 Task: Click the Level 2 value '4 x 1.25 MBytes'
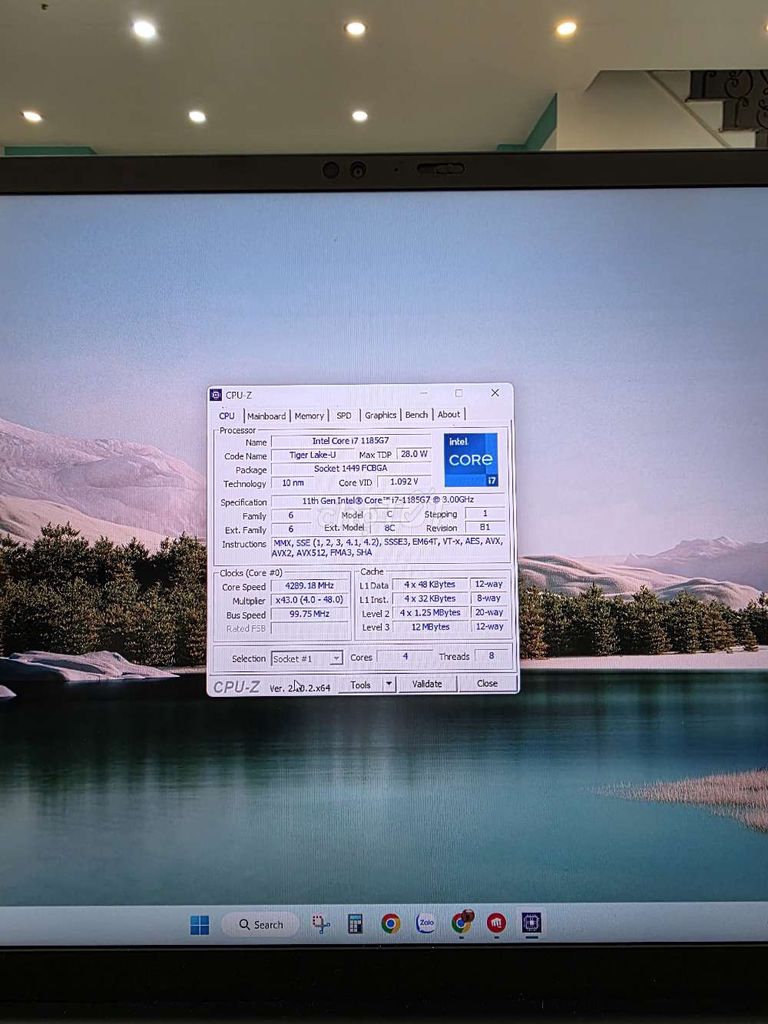(430, 613)
